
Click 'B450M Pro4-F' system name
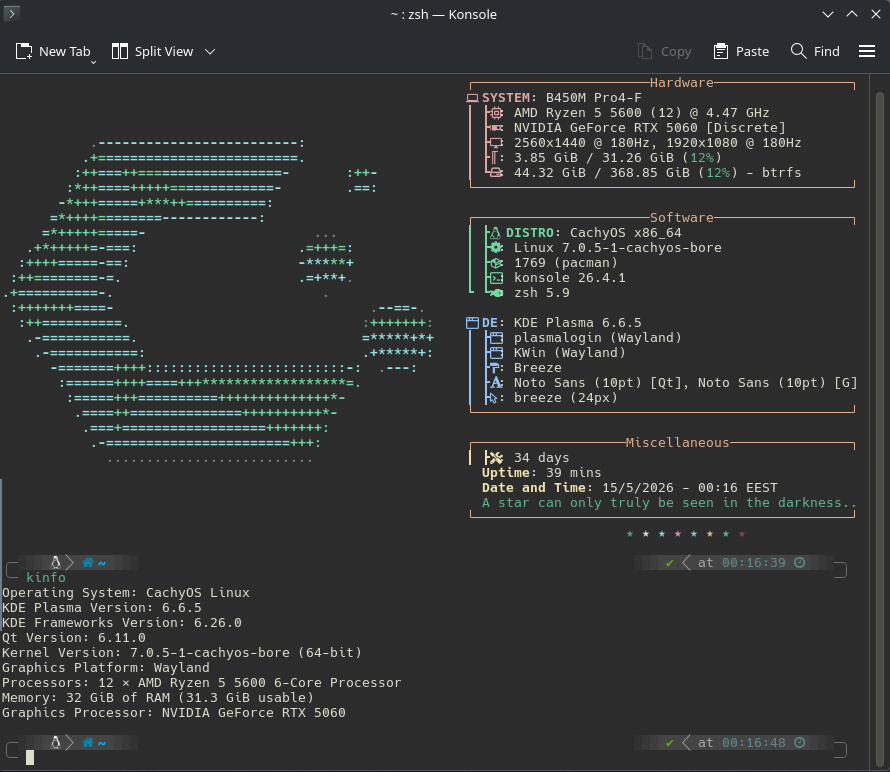[x=594, y=98]
